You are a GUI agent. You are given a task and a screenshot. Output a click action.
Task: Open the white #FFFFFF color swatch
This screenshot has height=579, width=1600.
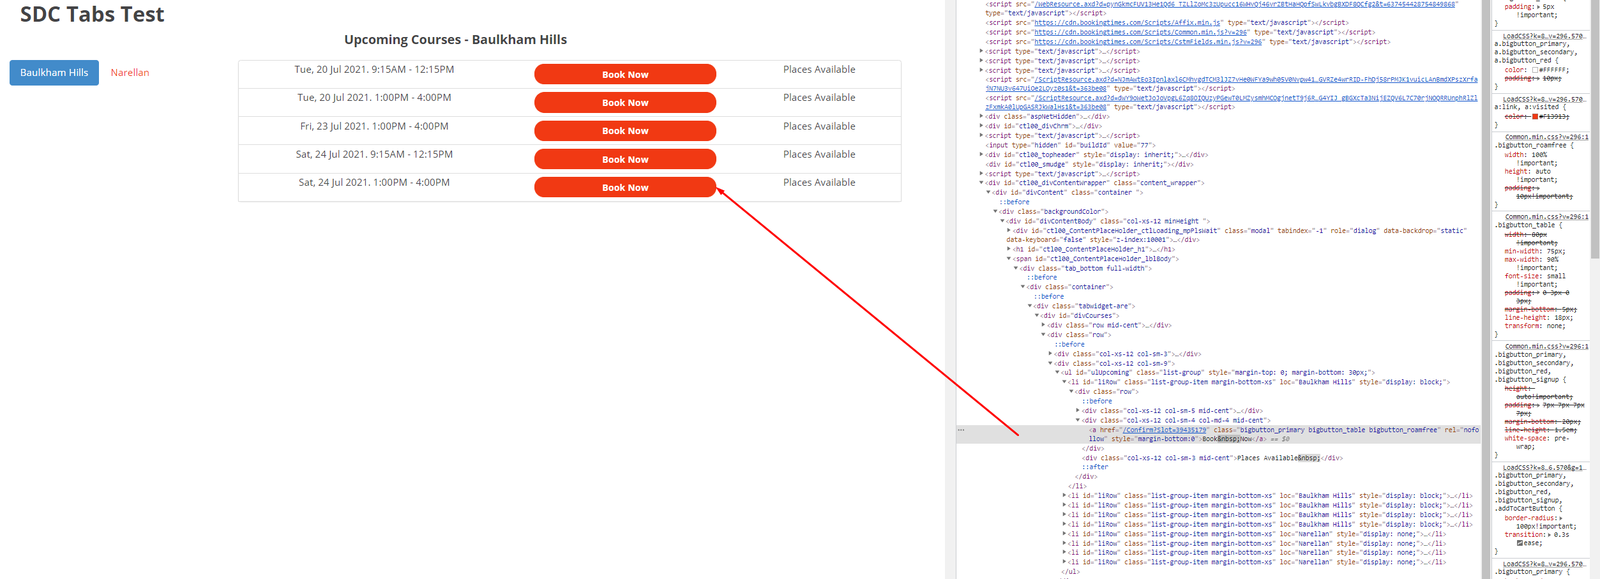1535,70
